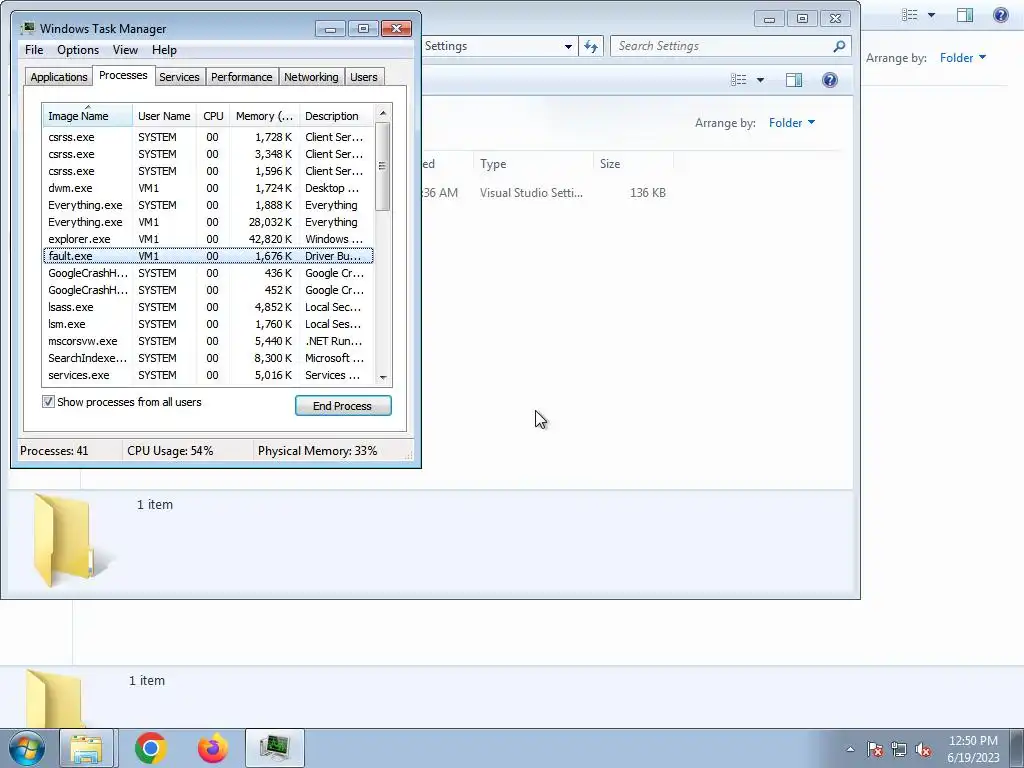Select the SearchIndexe... process row

[x=208, y=358]
